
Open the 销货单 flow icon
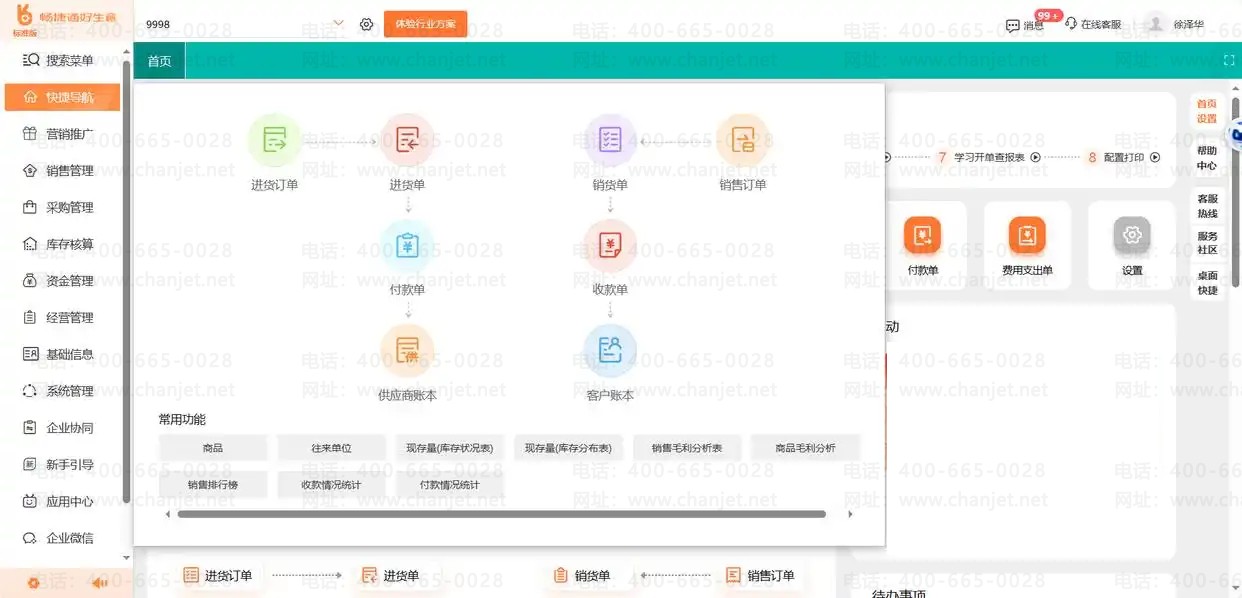[610, 141]
